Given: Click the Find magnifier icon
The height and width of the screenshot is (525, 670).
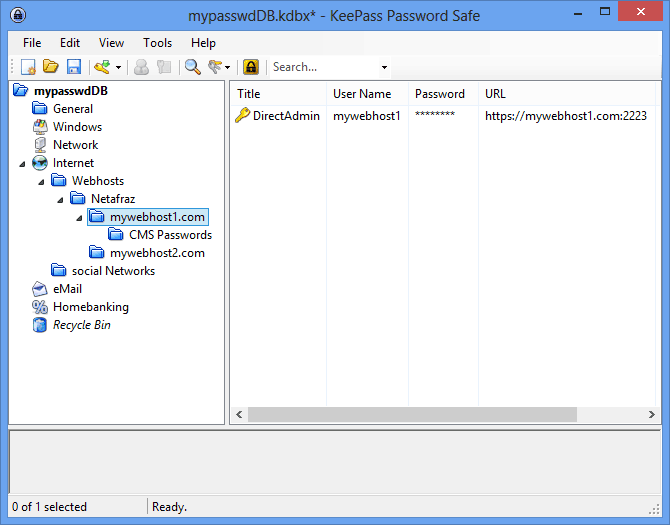Looking at the screenshot, I should (193, 67).
